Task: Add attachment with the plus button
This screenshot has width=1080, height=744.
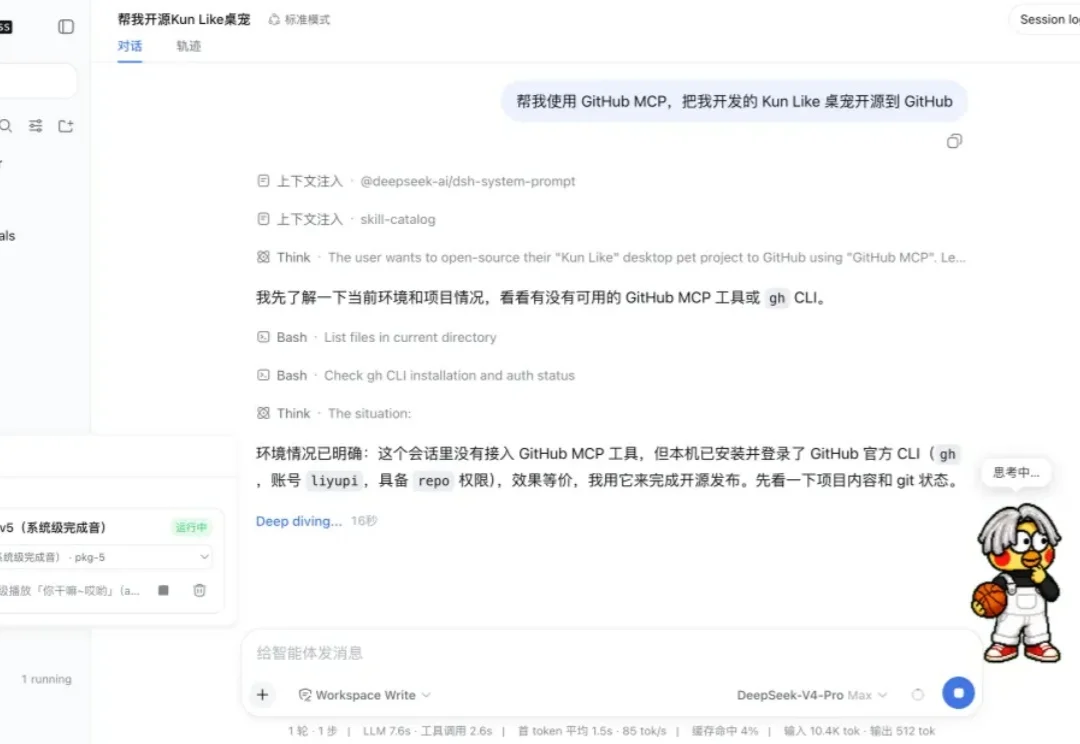Action: coord(262,694)
